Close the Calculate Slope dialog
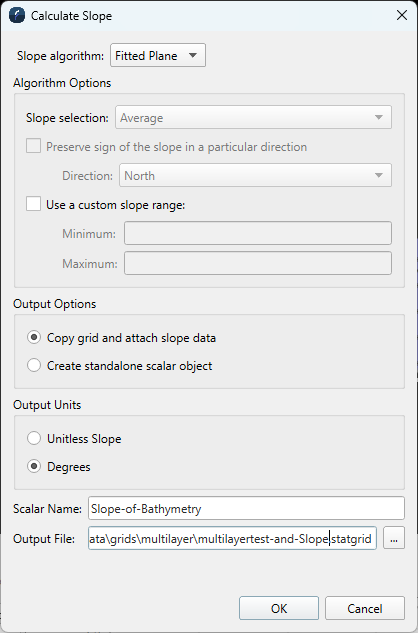Viewport: 418px width, 633px height. point(401,15)
